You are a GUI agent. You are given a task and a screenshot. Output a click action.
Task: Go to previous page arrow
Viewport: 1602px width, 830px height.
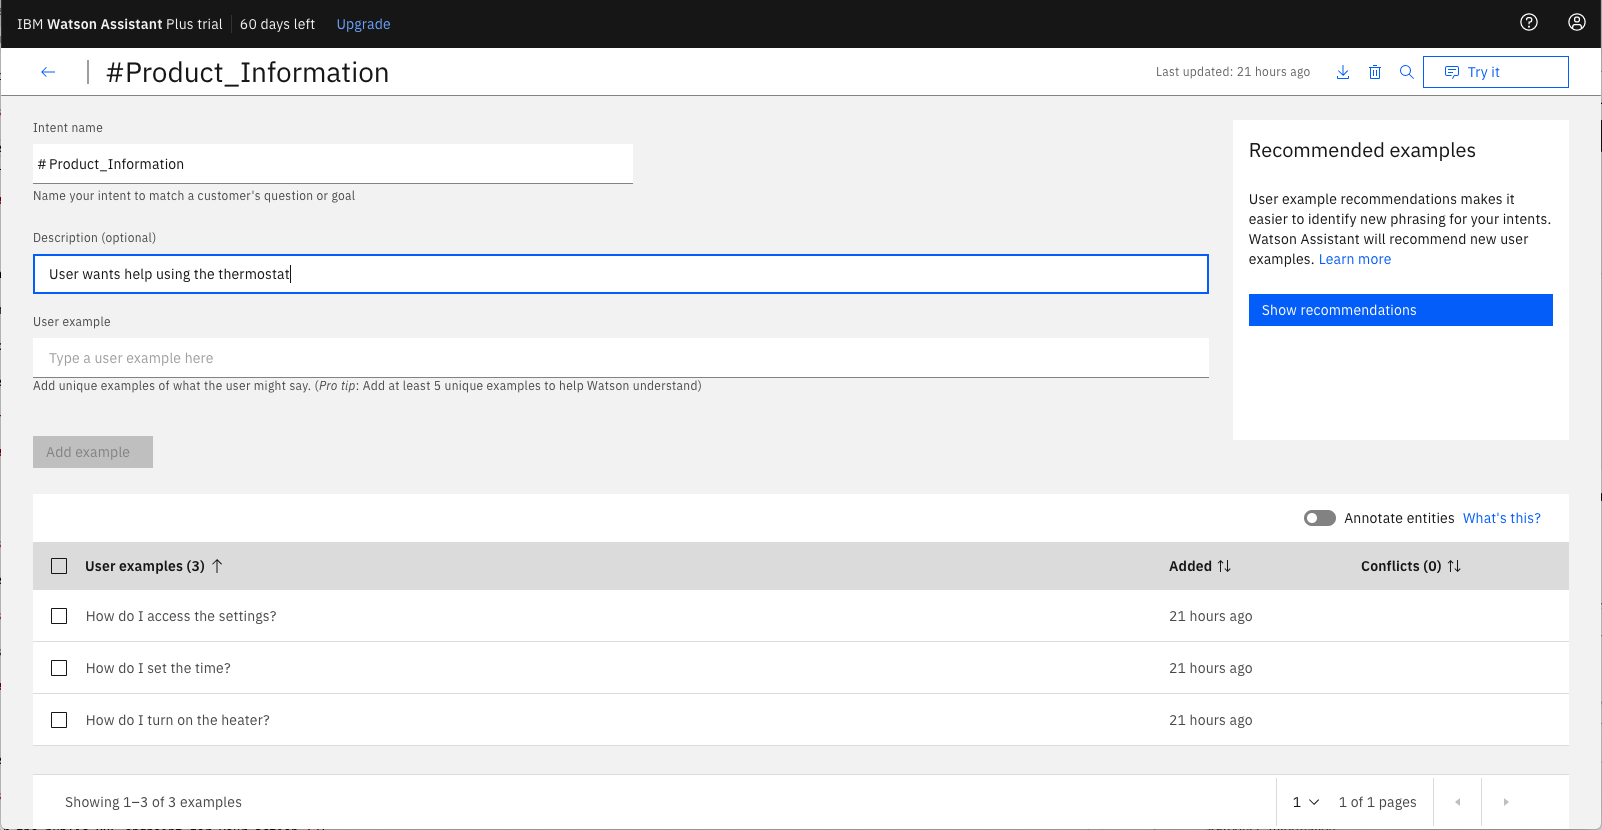[x=1458, y=802]
